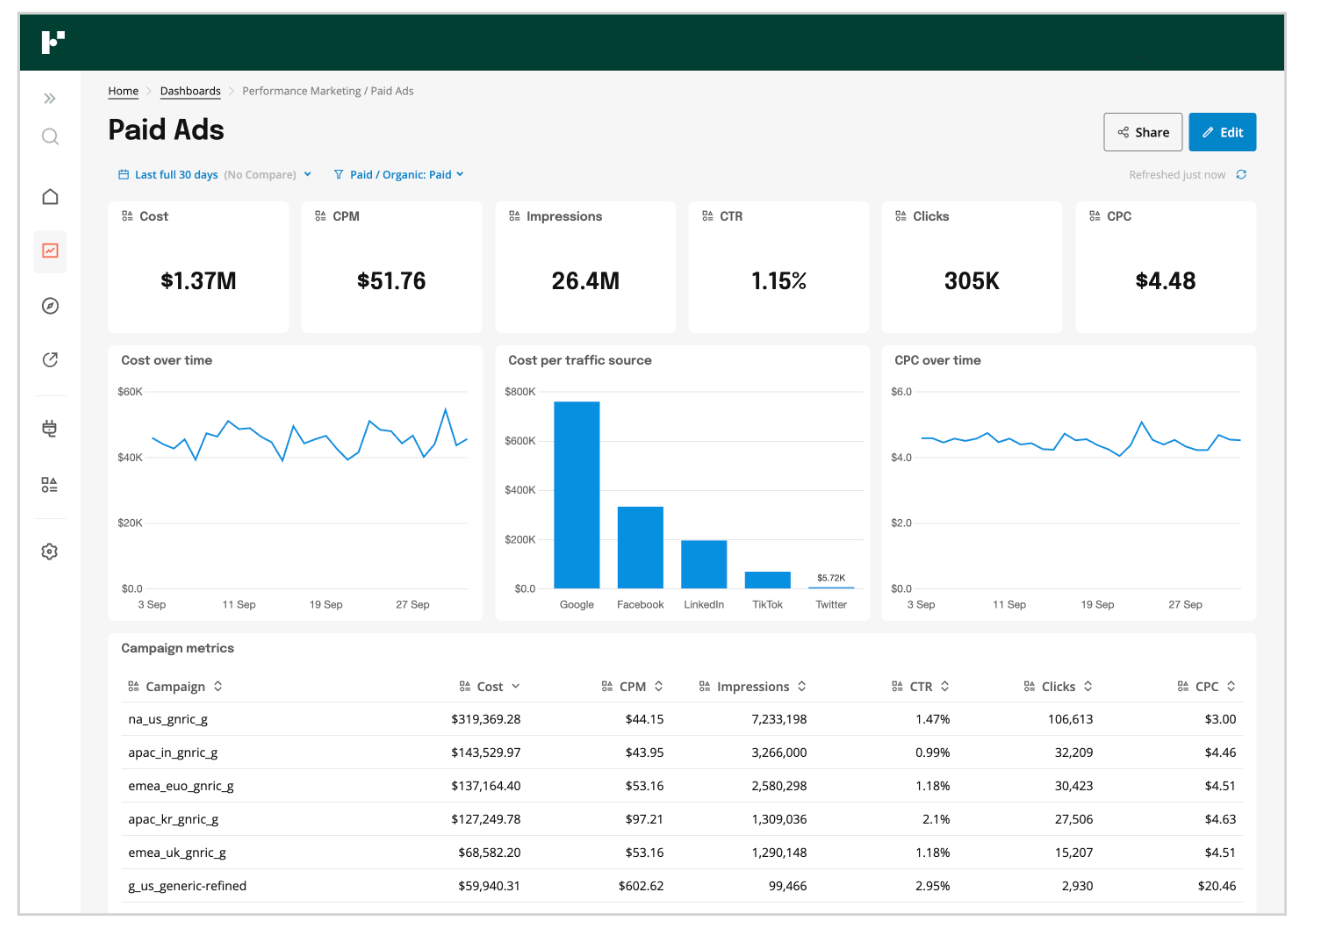
Task: Select the apac_in_gnric_g campaign row
Action: tap(682, 752)
